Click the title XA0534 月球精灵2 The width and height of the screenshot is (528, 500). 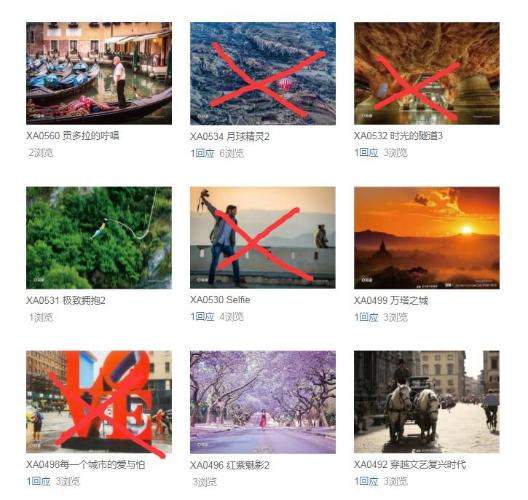coord(230,136)
